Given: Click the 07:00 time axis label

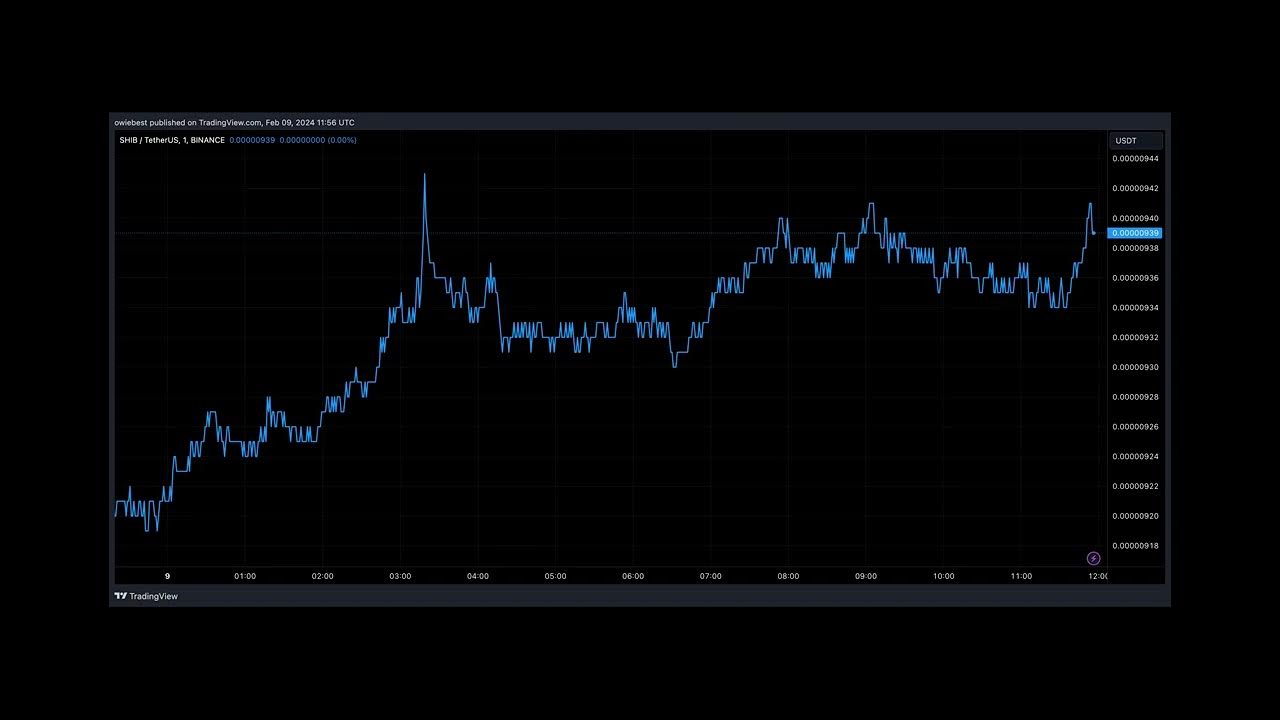Looking at the screenshot, I should coord(710,576).
